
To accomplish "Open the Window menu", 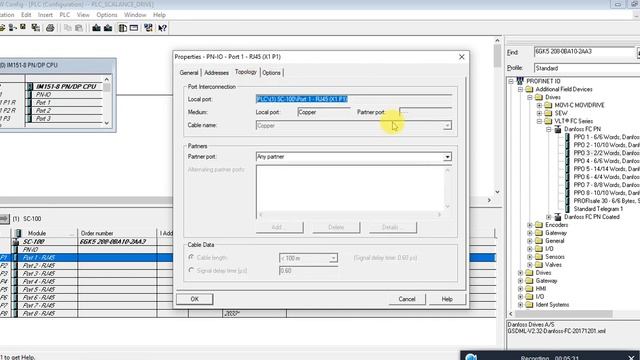I will [135, 15].
